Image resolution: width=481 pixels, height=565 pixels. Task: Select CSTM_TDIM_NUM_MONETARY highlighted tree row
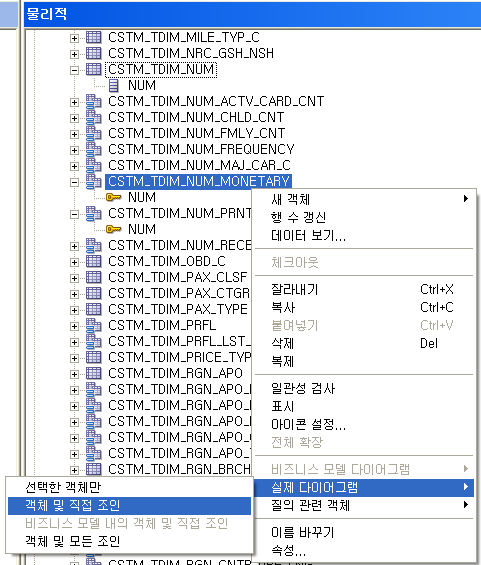pyautogui.click(x=199, y=181)
